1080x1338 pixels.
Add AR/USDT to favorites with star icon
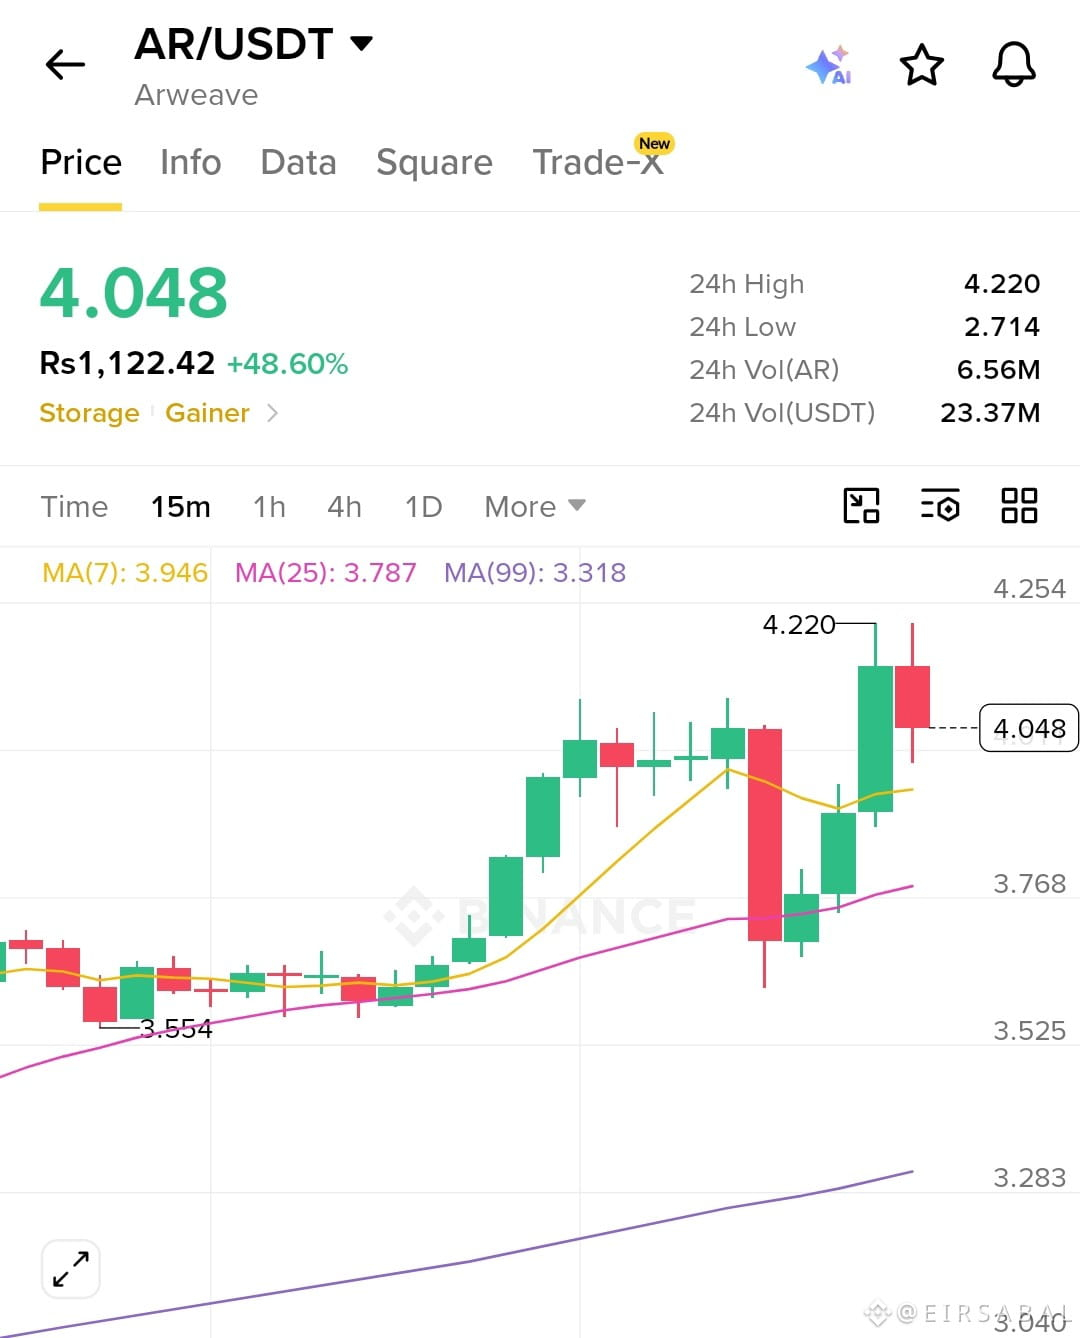click(921, 65)
